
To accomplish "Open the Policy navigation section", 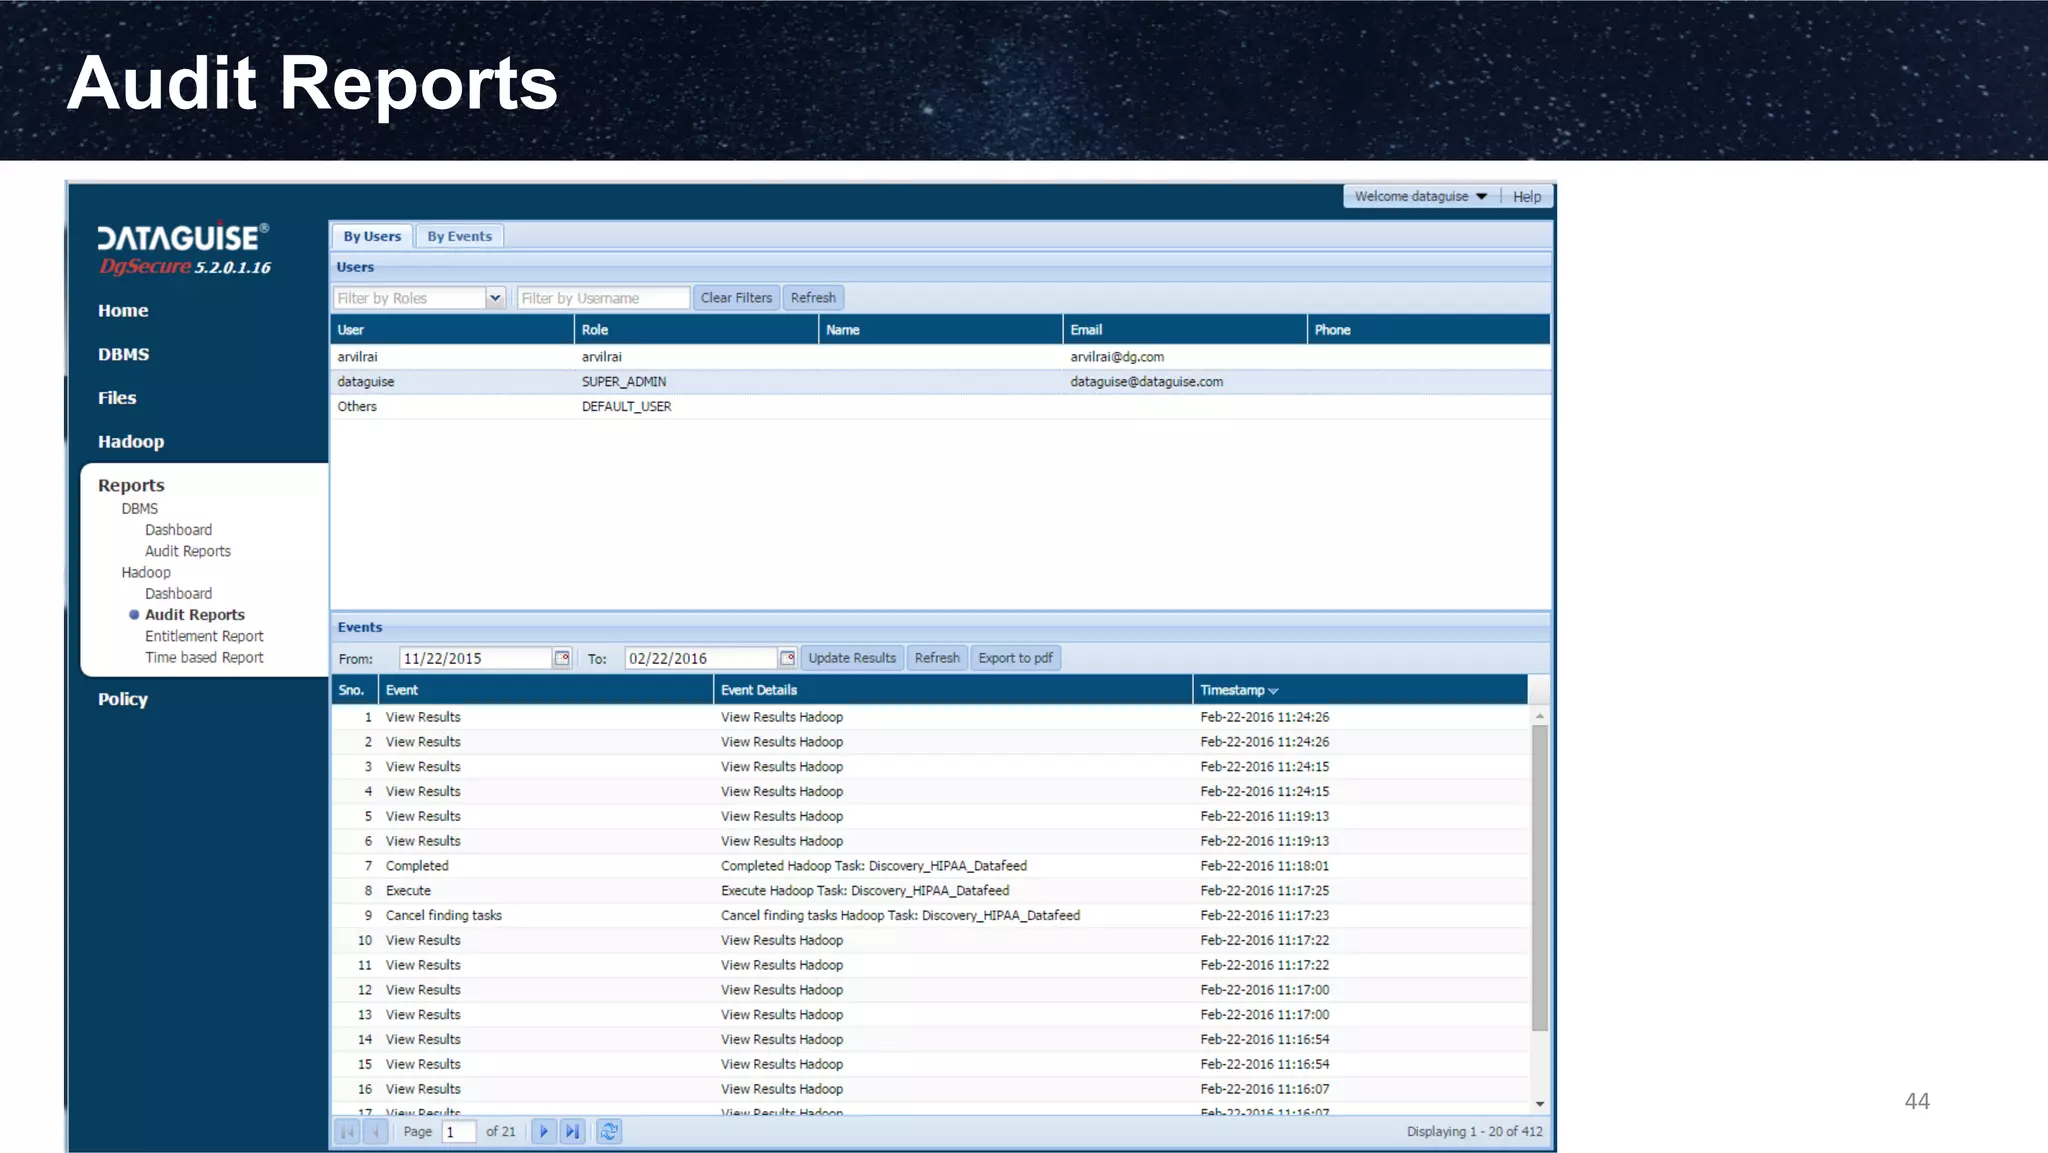I will coord(123,699).
